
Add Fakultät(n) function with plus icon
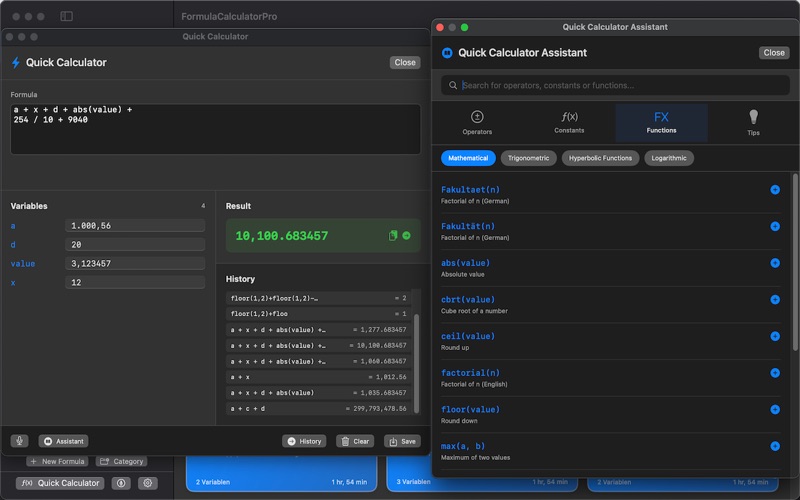click(774, 226)
